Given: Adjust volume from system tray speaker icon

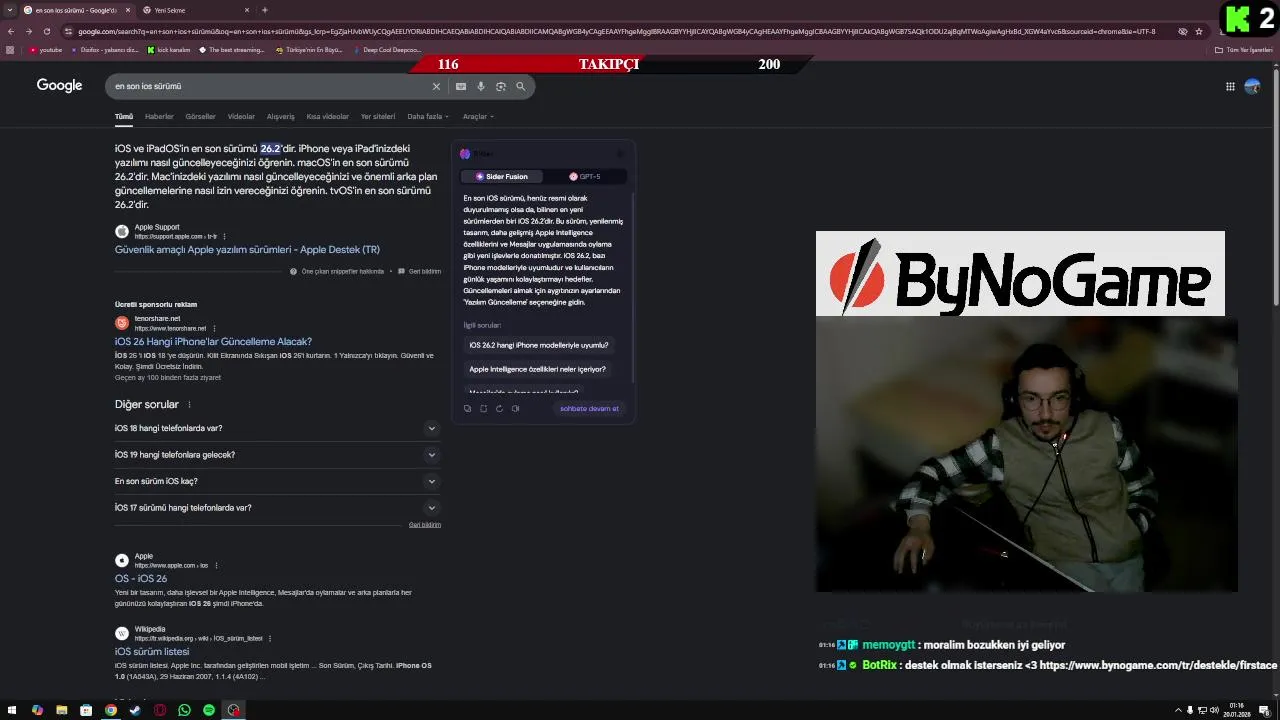Looking at the screenshot, I should [x=1214, y=710].
